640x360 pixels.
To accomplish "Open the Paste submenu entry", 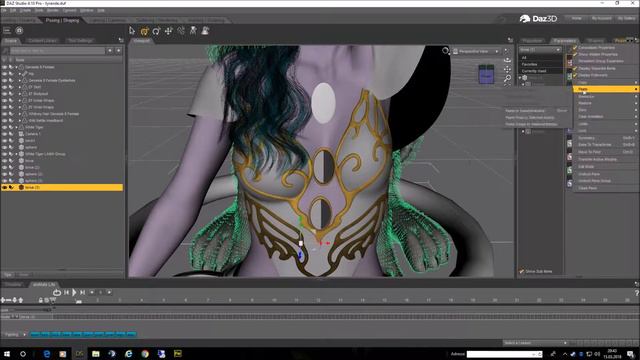I will pyautogui.click(x=606, y=89).
